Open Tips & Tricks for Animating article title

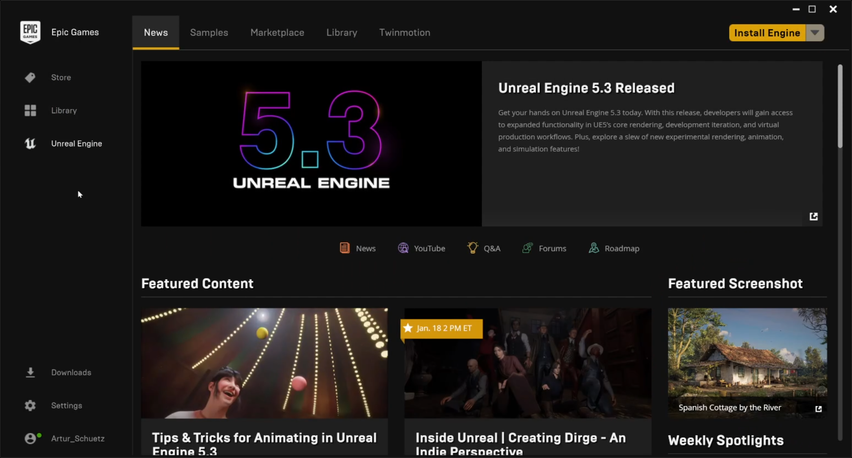(x=264, y=444)
